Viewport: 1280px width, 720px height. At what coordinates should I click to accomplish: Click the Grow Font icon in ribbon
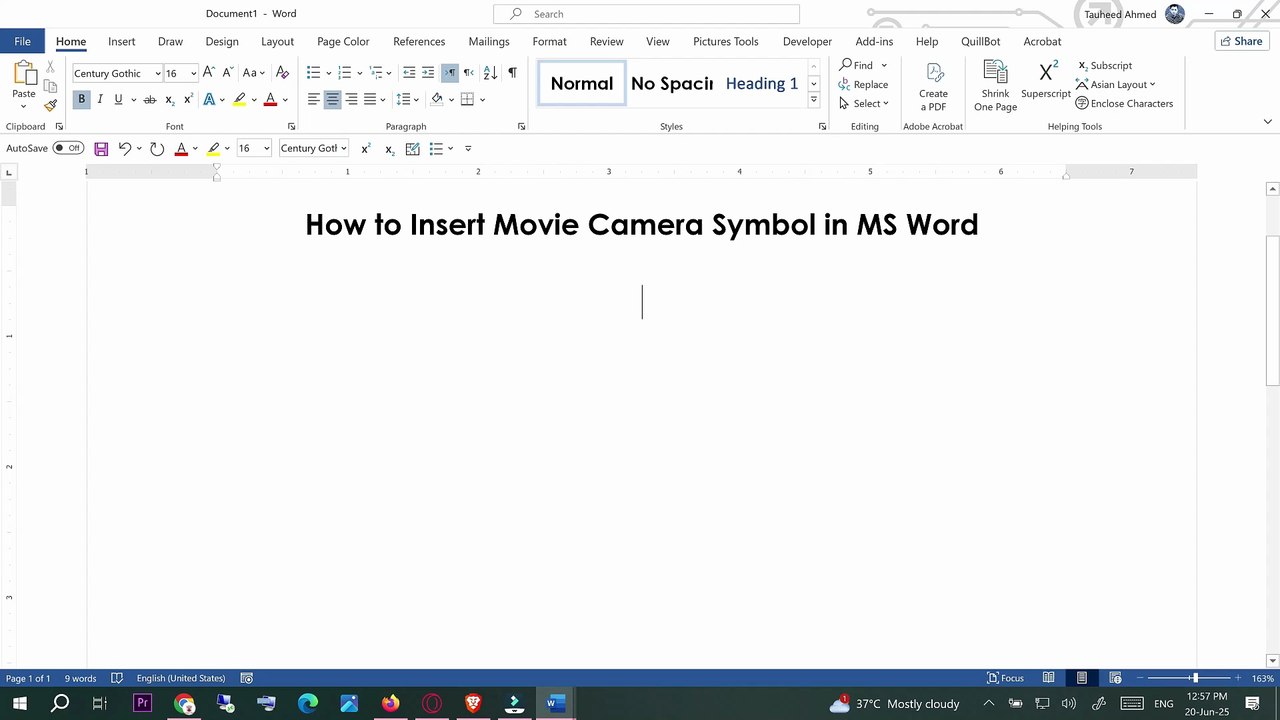208,73
